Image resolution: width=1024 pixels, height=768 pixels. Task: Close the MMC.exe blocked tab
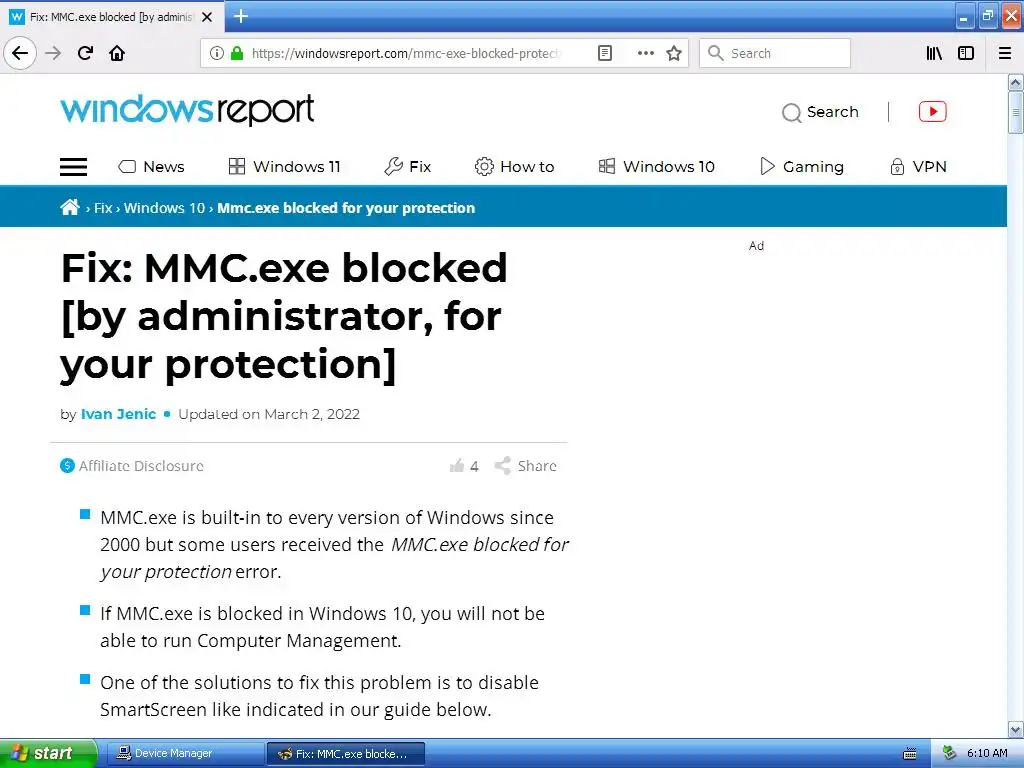(207, 17)
